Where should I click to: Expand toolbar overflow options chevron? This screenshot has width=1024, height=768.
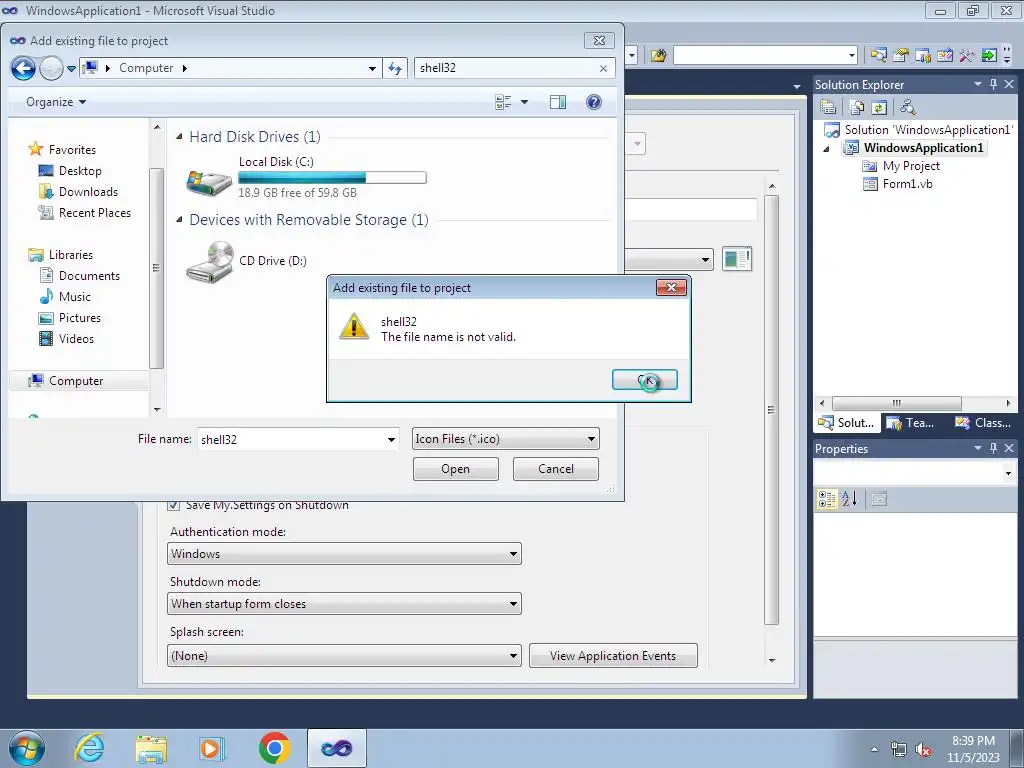coord(1007,56)
